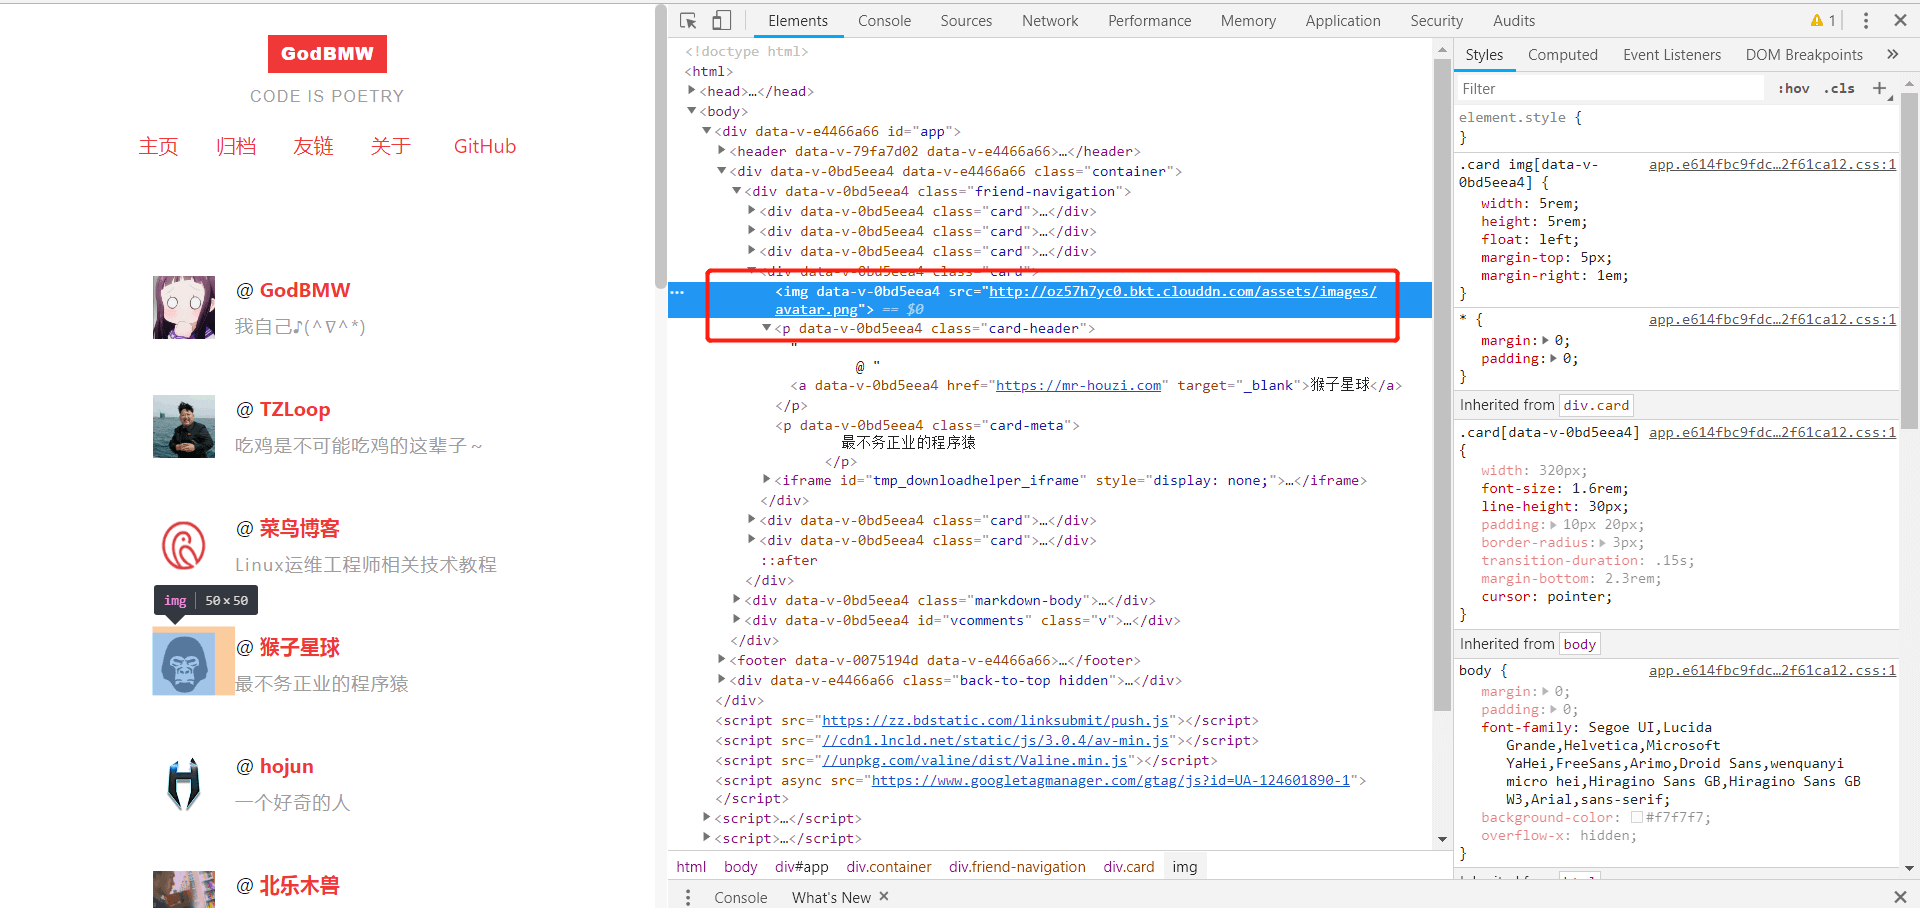Open the Performance tab
Screen dimensions: 1920x908
(1149, 20)
